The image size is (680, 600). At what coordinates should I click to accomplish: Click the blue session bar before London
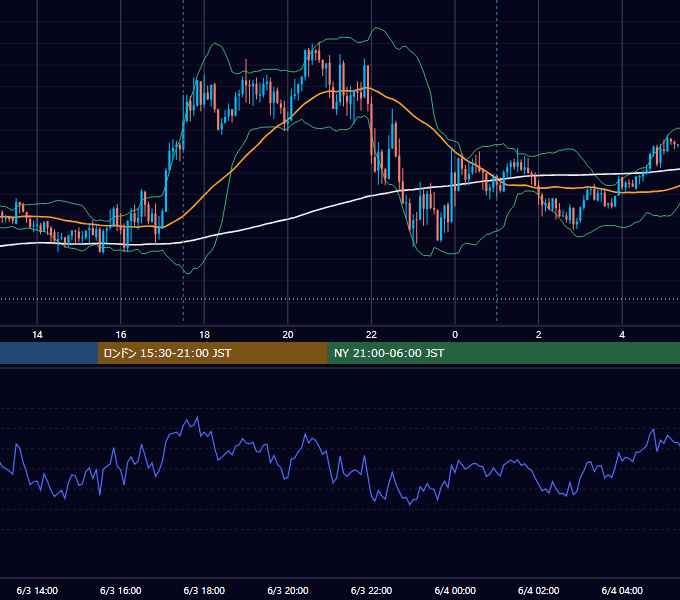[x=49, y=353]
